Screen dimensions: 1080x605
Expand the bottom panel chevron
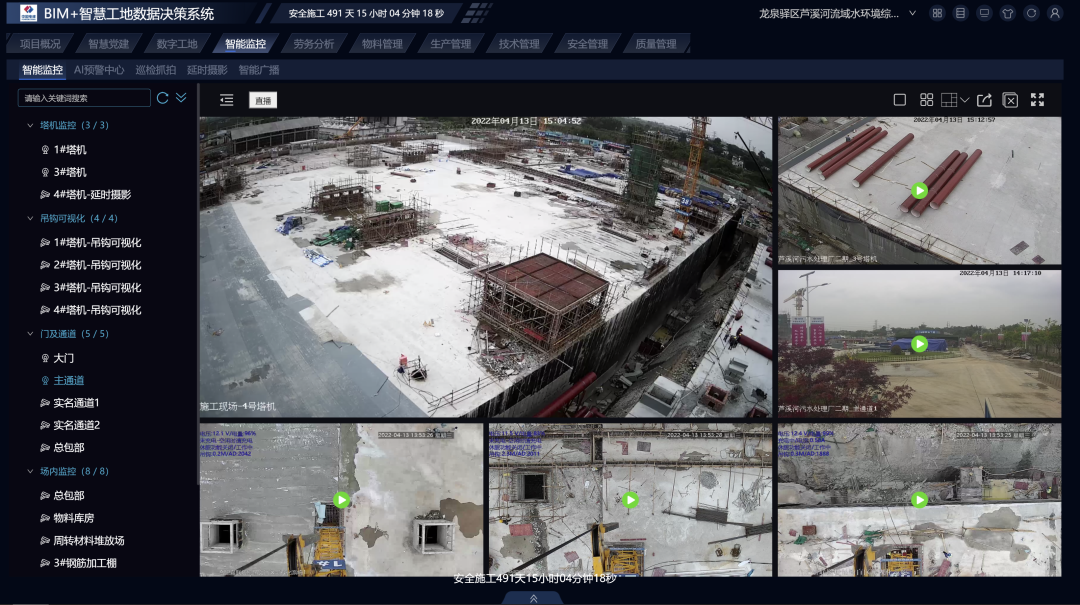point(533,598)
